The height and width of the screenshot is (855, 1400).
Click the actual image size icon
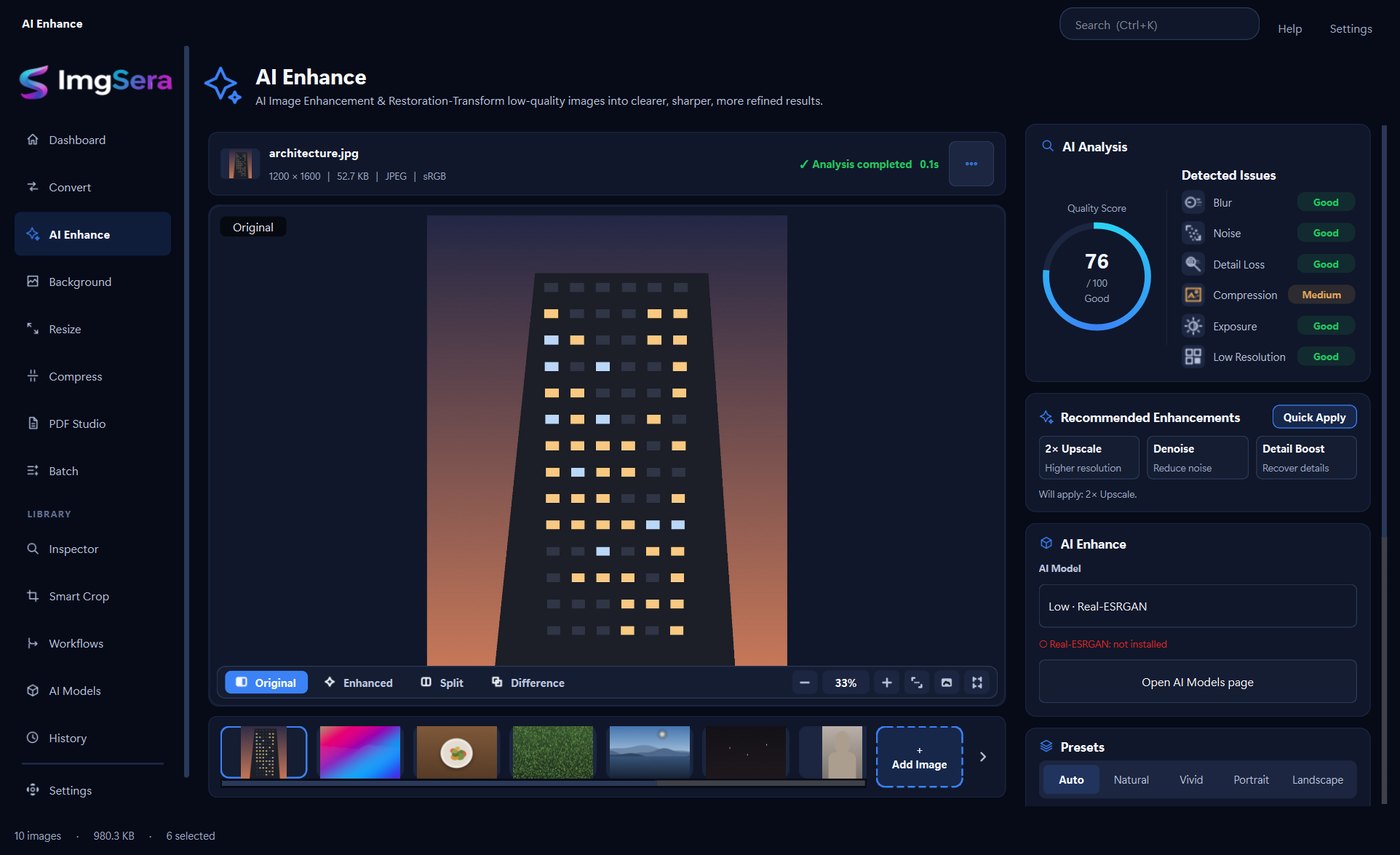947,682
